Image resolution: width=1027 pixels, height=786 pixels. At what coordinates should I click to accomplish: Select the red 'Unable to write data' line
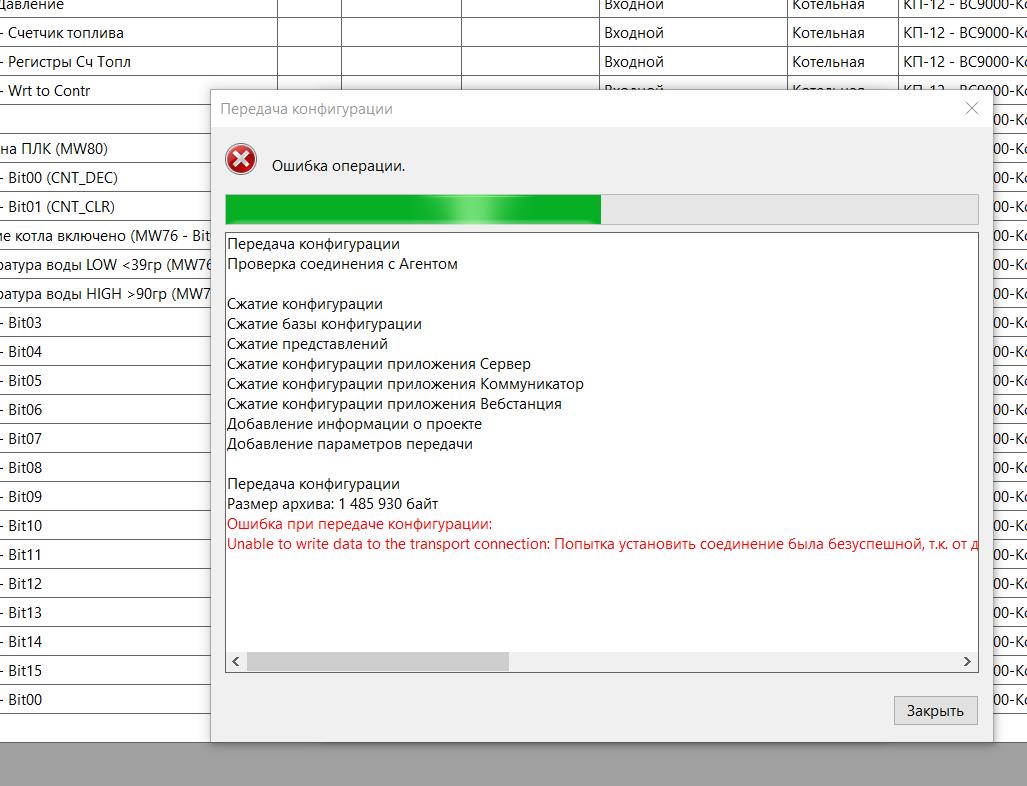[600, 544]
